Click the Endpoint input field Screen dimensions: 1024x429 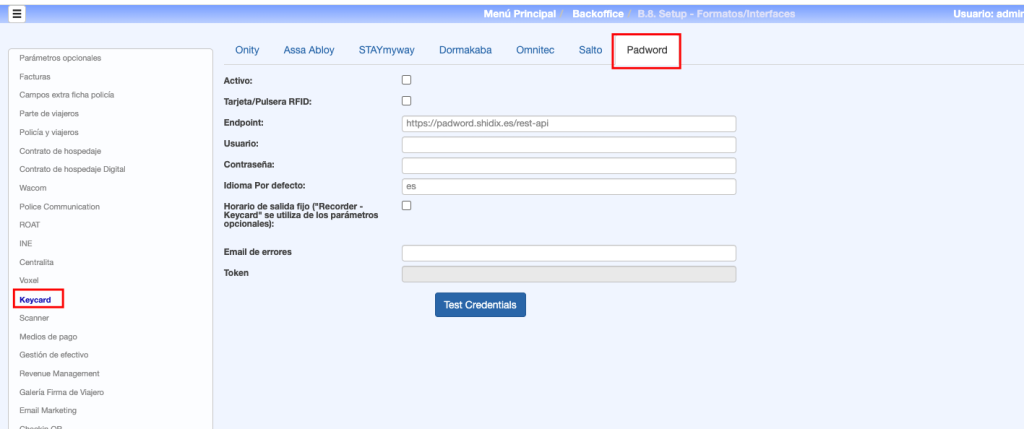pyautogui.click(x=568, y=124)
